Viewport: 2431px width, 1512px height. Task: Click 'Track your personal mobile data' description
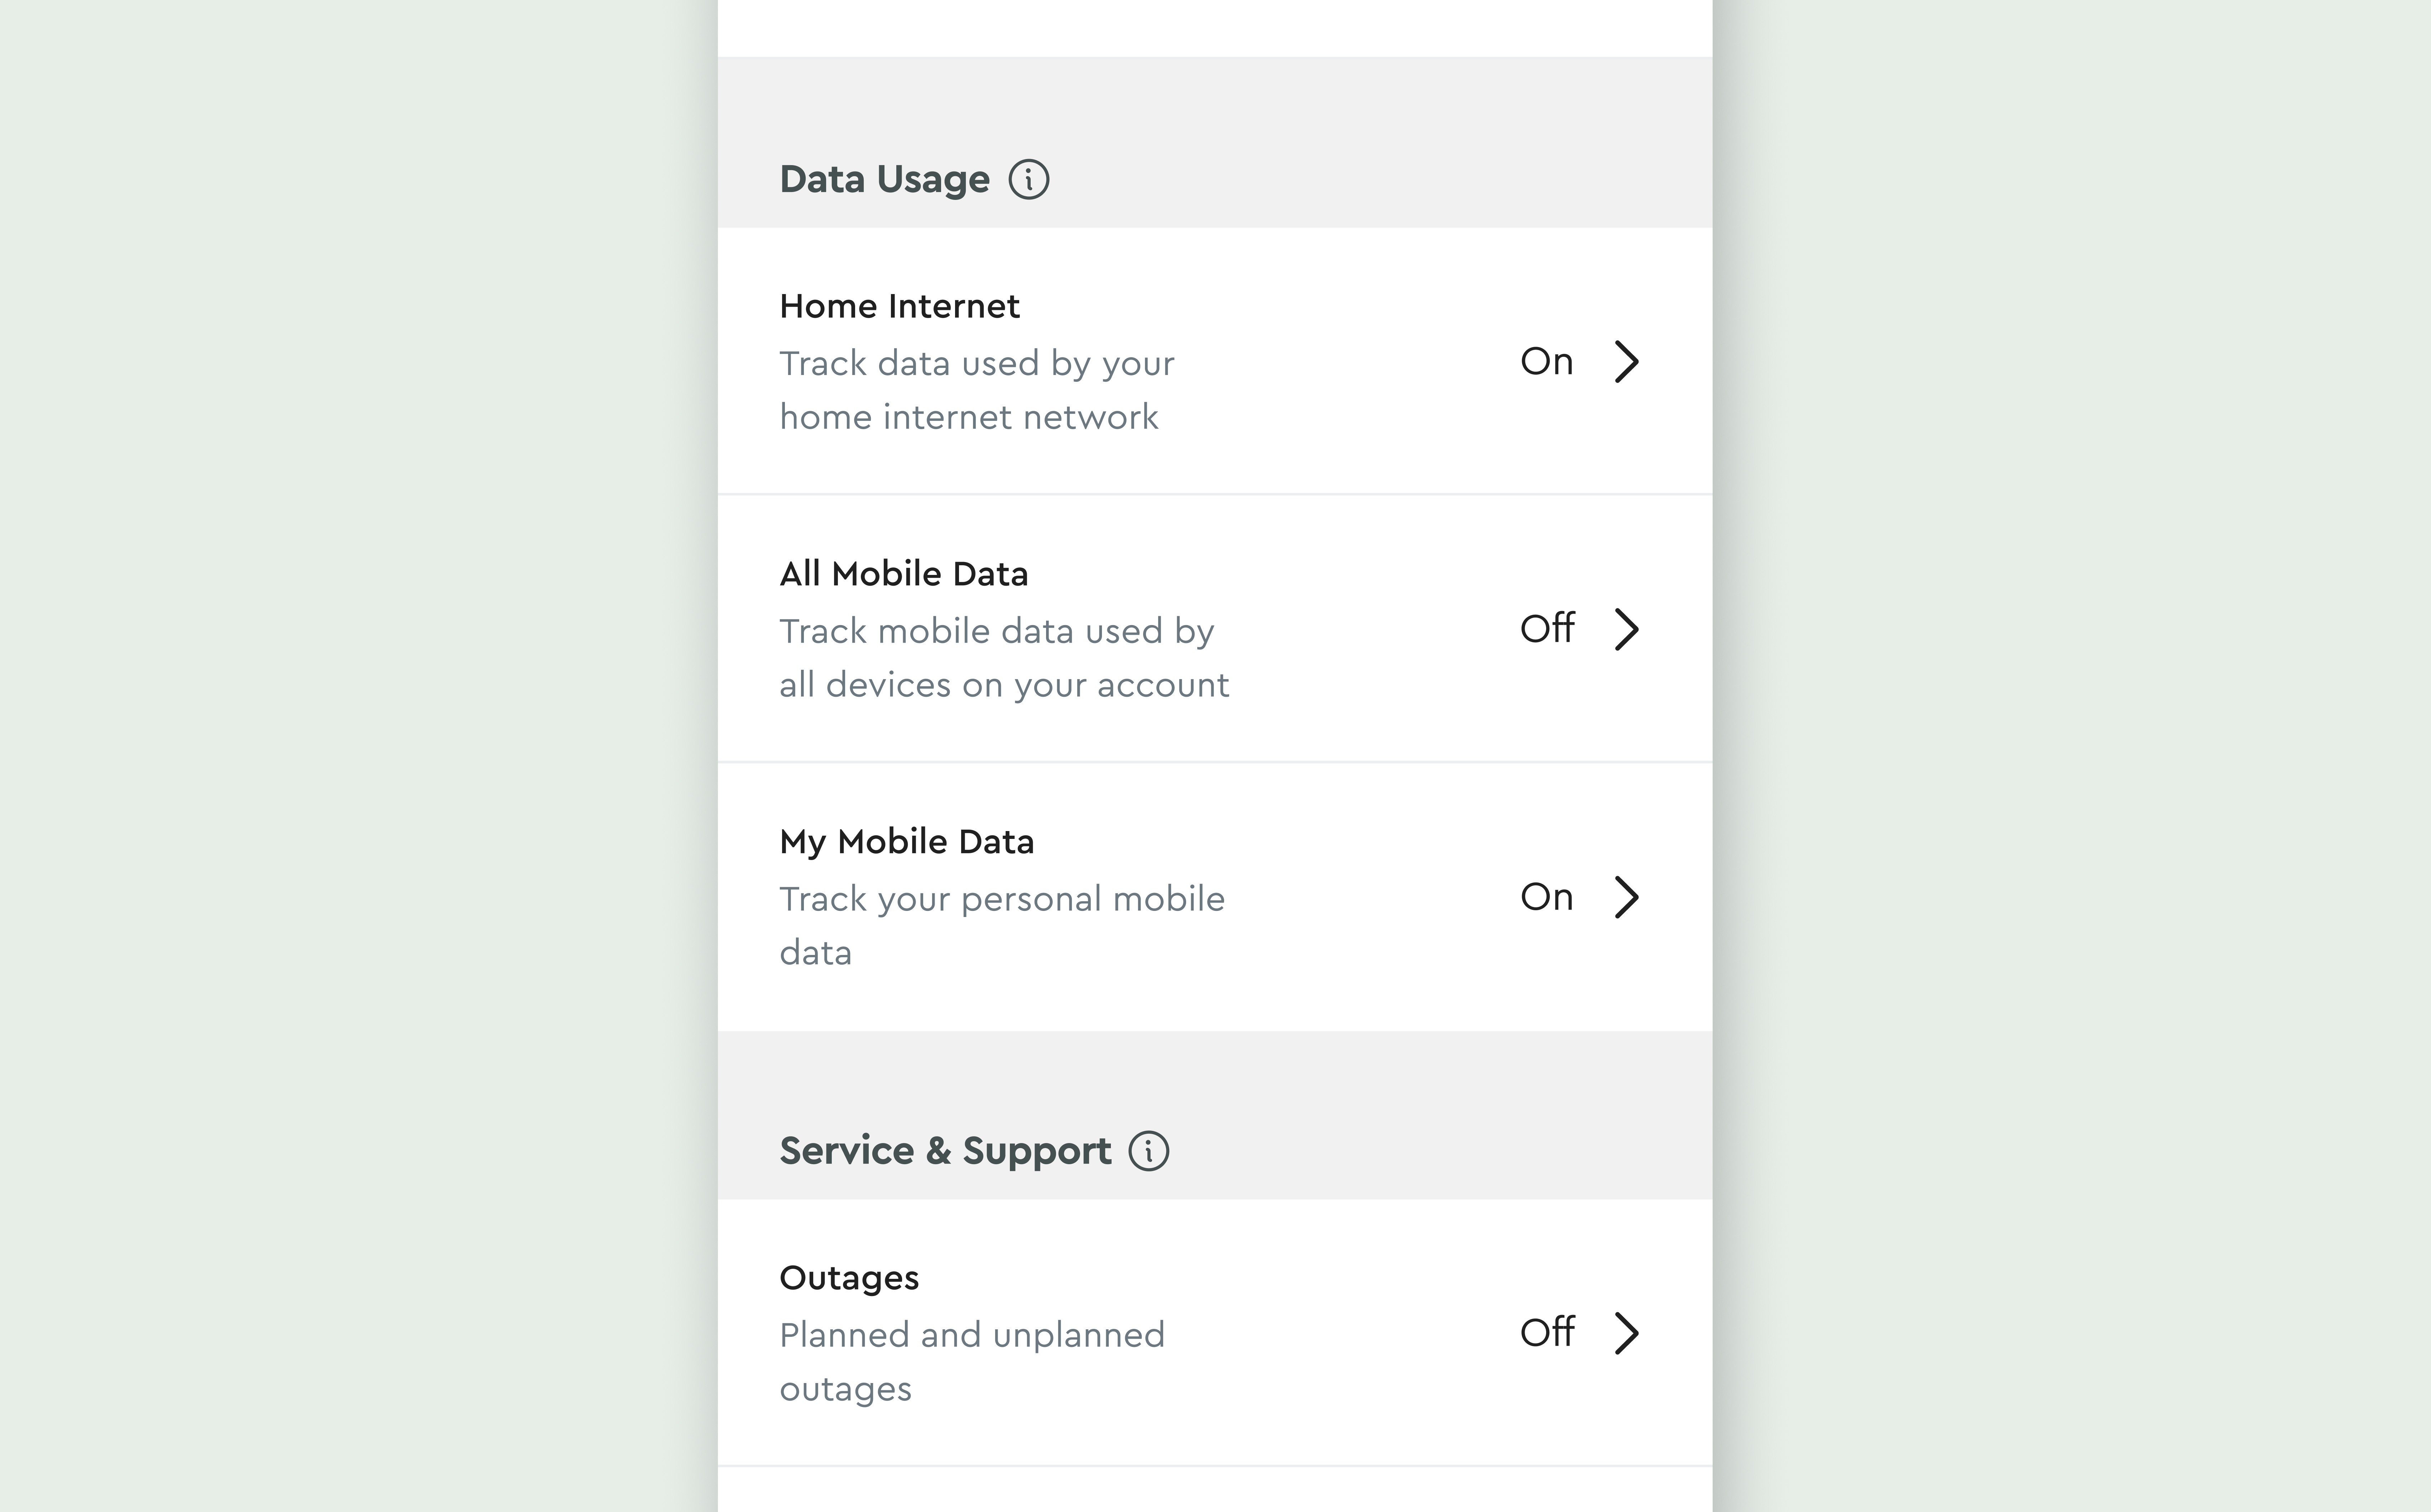[x=1002, y=926]
